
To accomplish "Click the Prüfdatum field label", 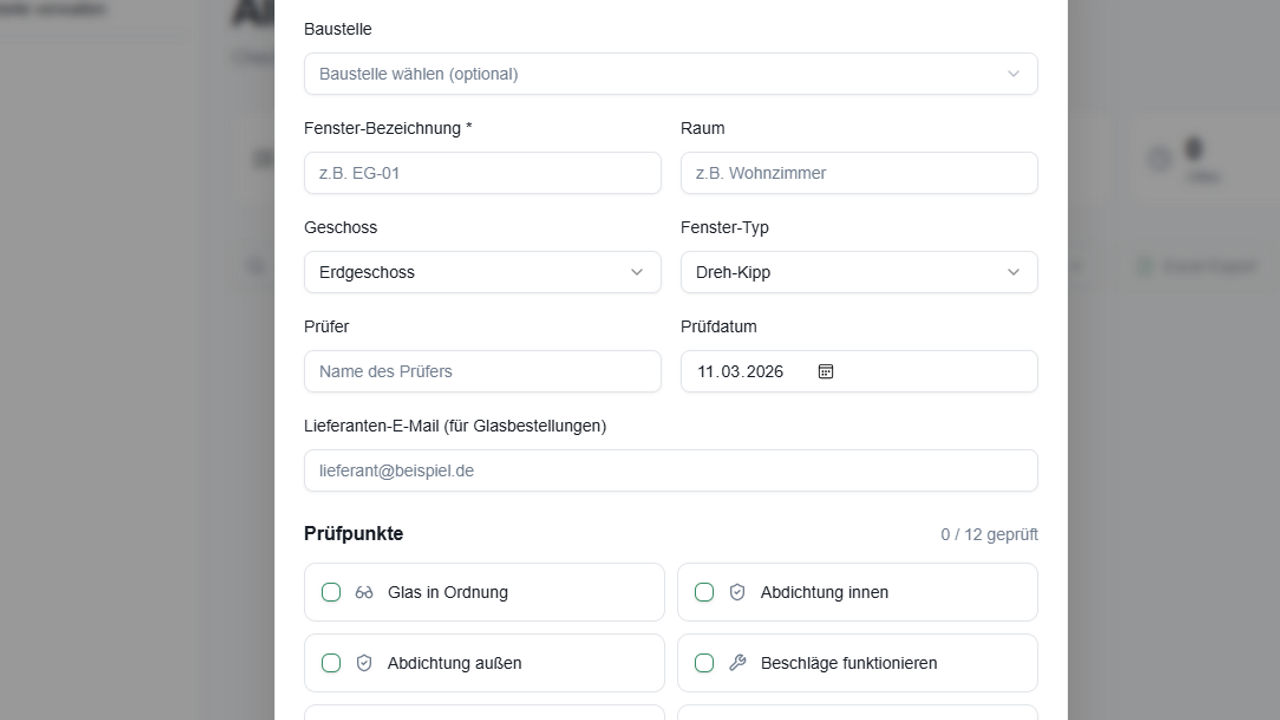I will [719, 326].
